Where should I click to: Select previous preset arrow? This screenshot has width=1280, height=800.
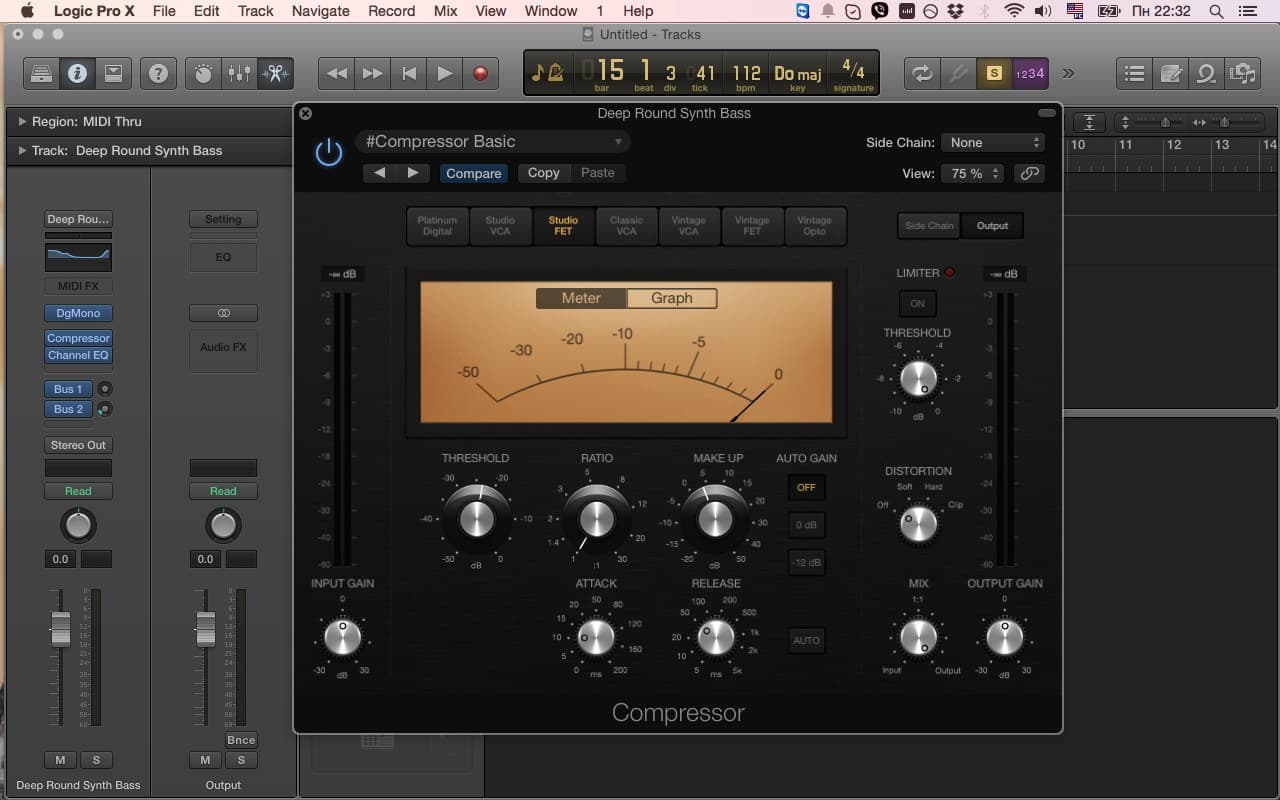click(x=380, y=173)
